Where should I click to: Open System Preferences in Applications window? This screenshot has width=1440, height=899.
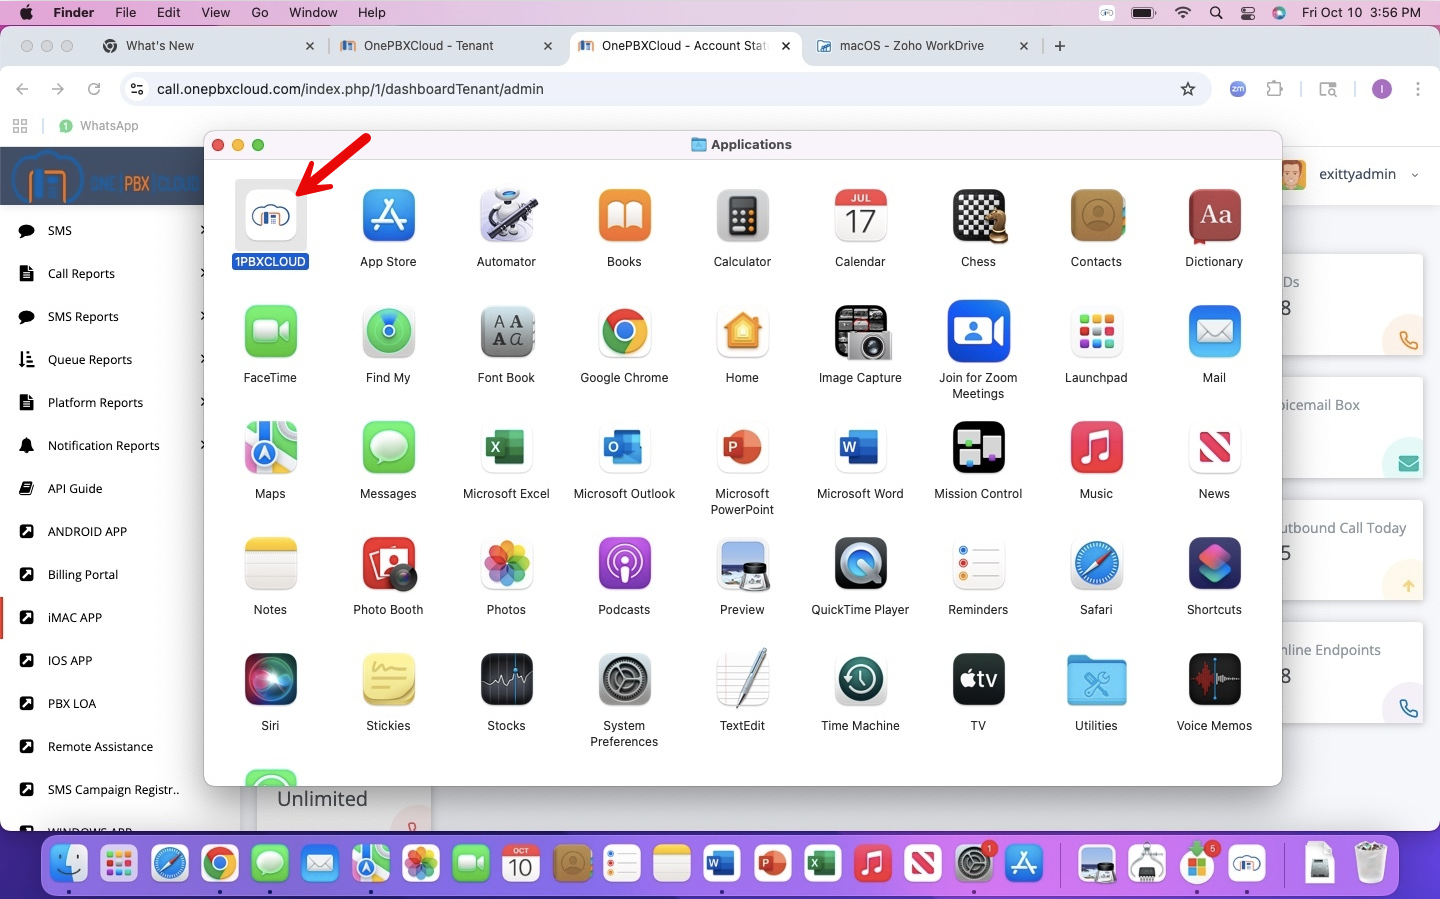(624, 680)
